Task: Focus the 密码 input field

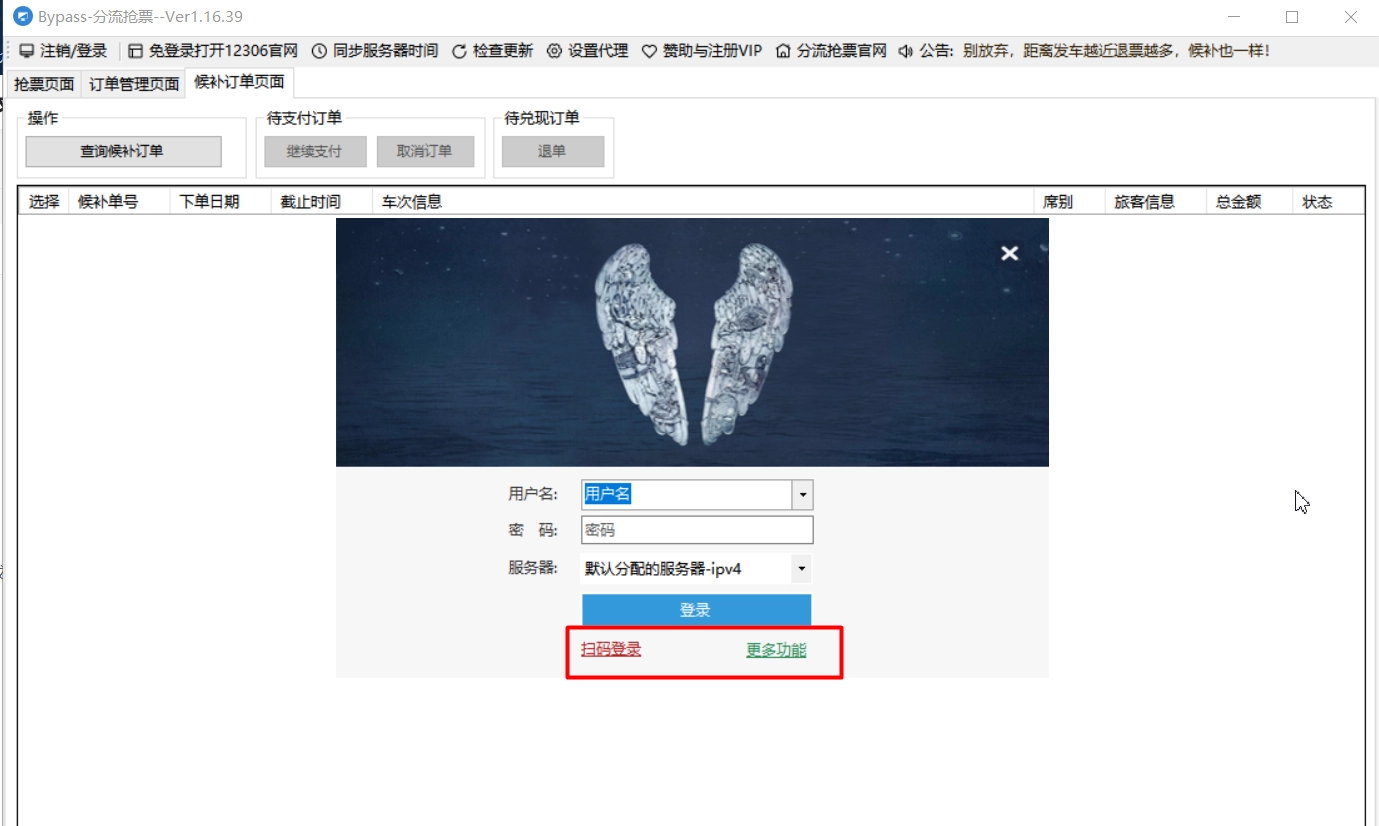Action: (x=697, y=530)
